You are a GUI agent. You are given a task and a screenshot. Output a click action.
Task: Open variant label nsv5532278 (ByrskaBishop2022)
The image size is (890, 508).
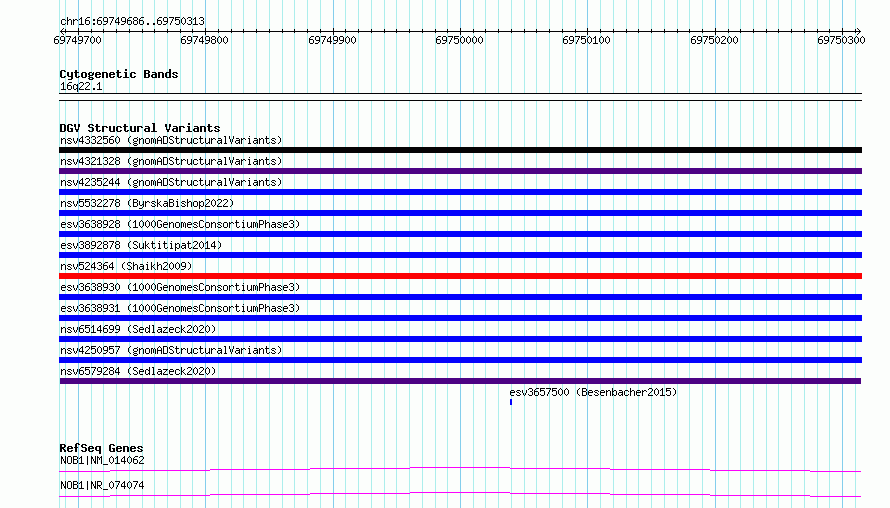(x=147, y=203)
